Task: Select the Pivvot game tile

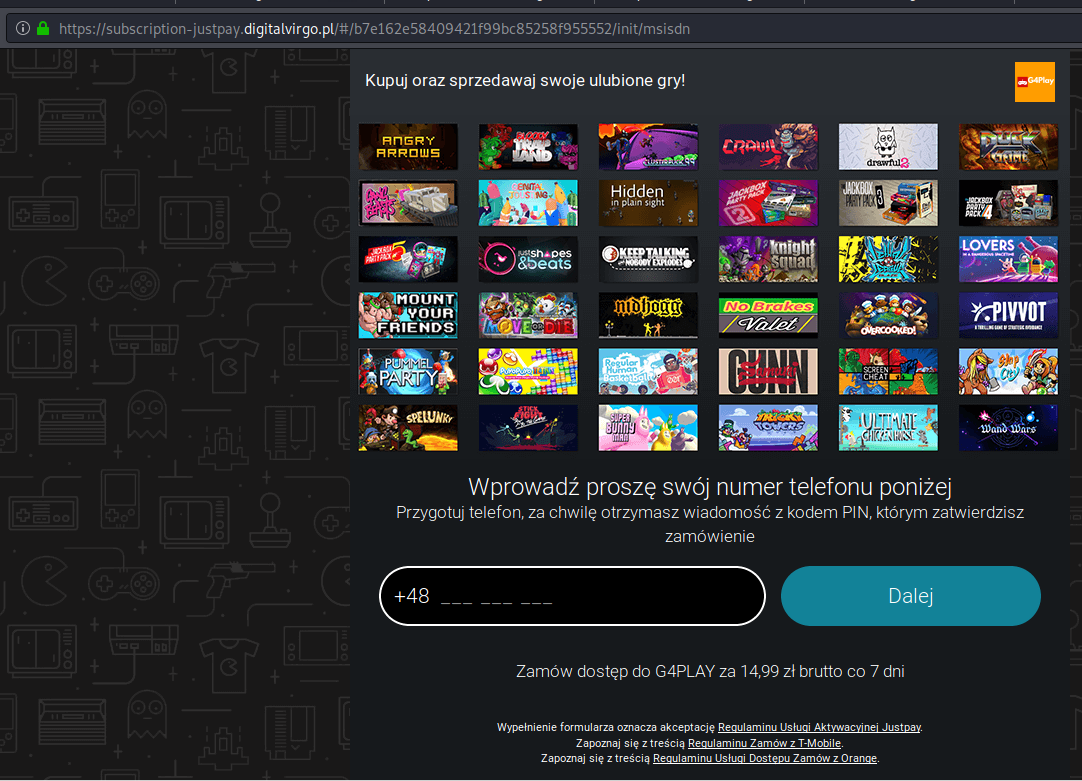Action: point(1008,315)
